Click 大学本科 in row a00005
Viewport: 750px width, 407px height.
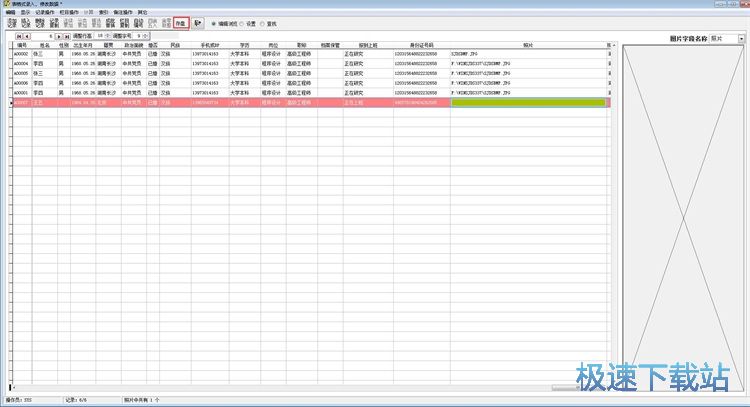click(240, 73)
